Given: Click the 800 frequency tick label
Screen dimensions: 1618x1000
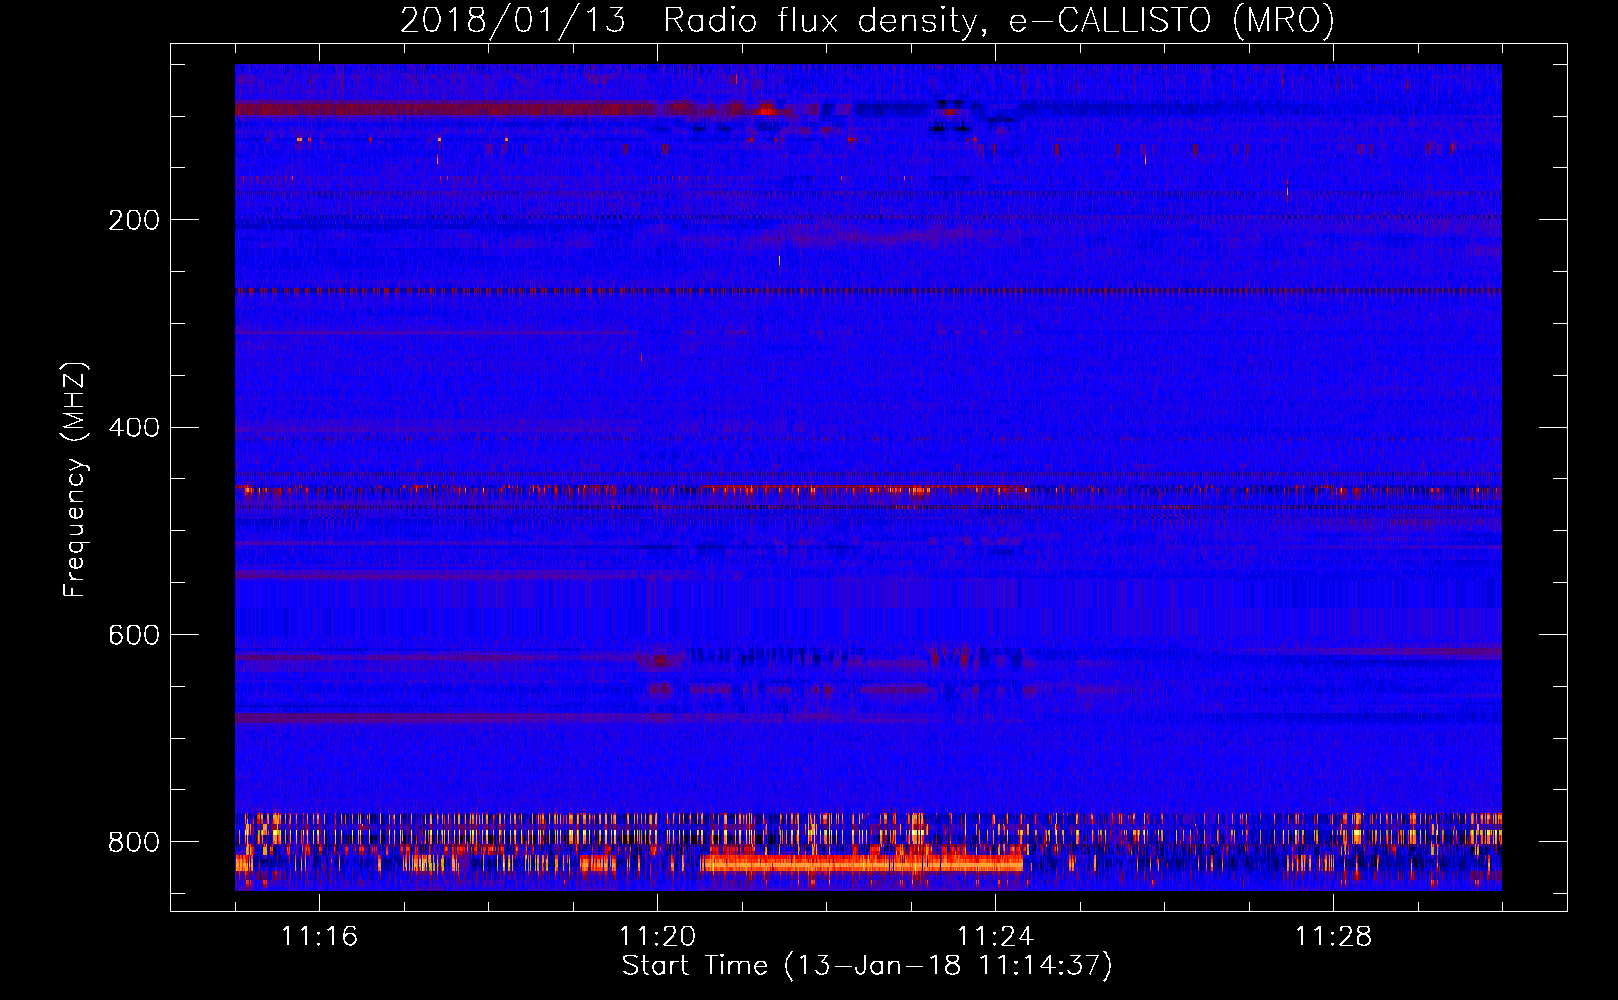Looking at the screenshot, I should (x=134, y=842).
